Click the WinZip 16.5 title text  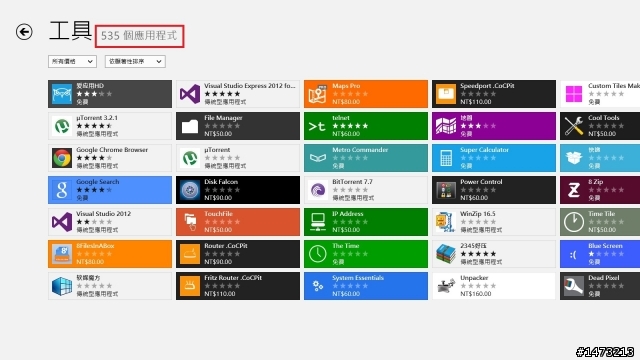coord(478,213)
